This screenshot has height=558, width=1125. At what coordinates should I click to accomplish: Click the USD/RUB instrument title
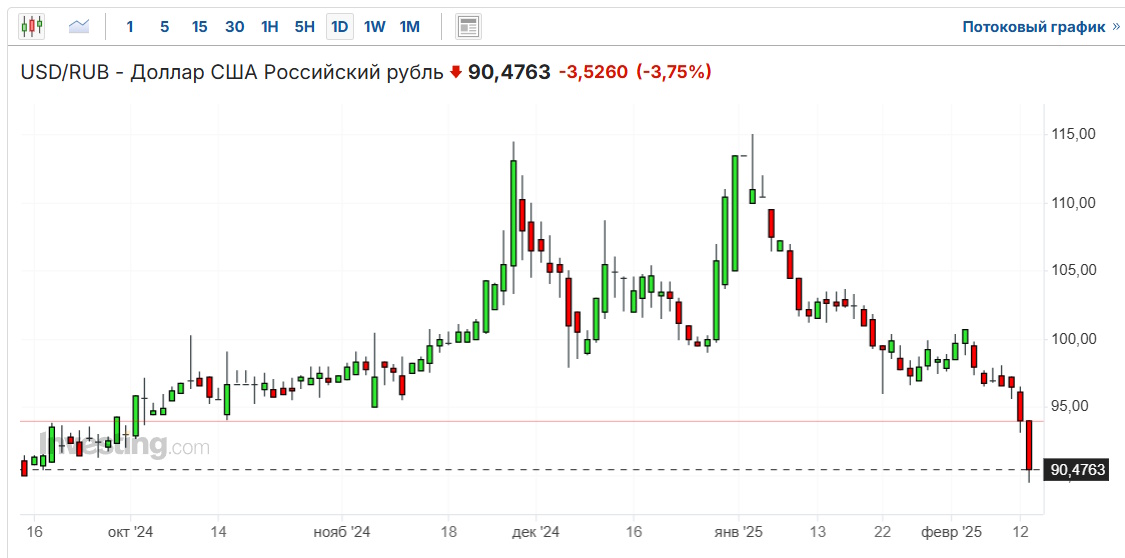[x=232, y=72]
